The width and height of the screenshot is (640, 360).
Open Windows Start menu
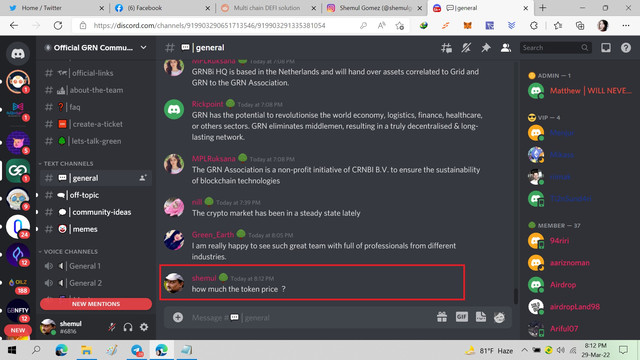point(12,350)
